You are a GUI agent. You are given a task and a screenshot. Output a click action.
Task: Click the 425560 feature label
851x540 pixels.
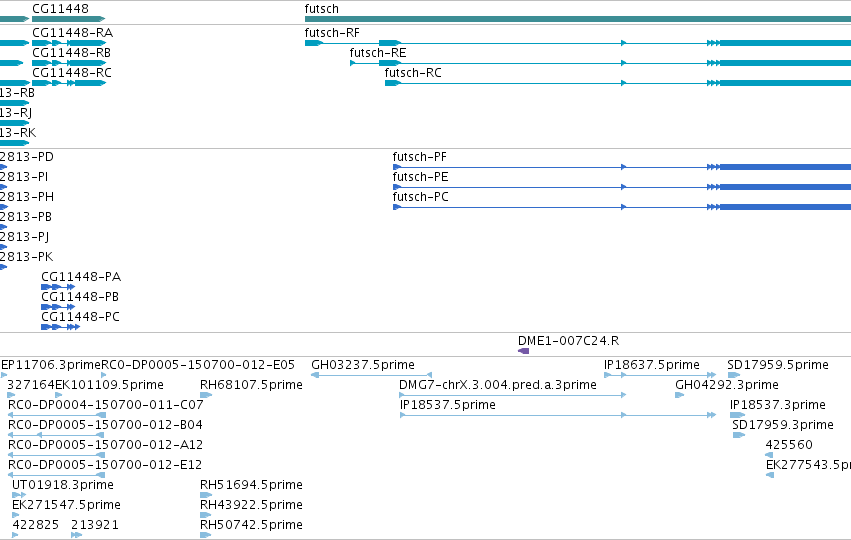tap(789, 445)
